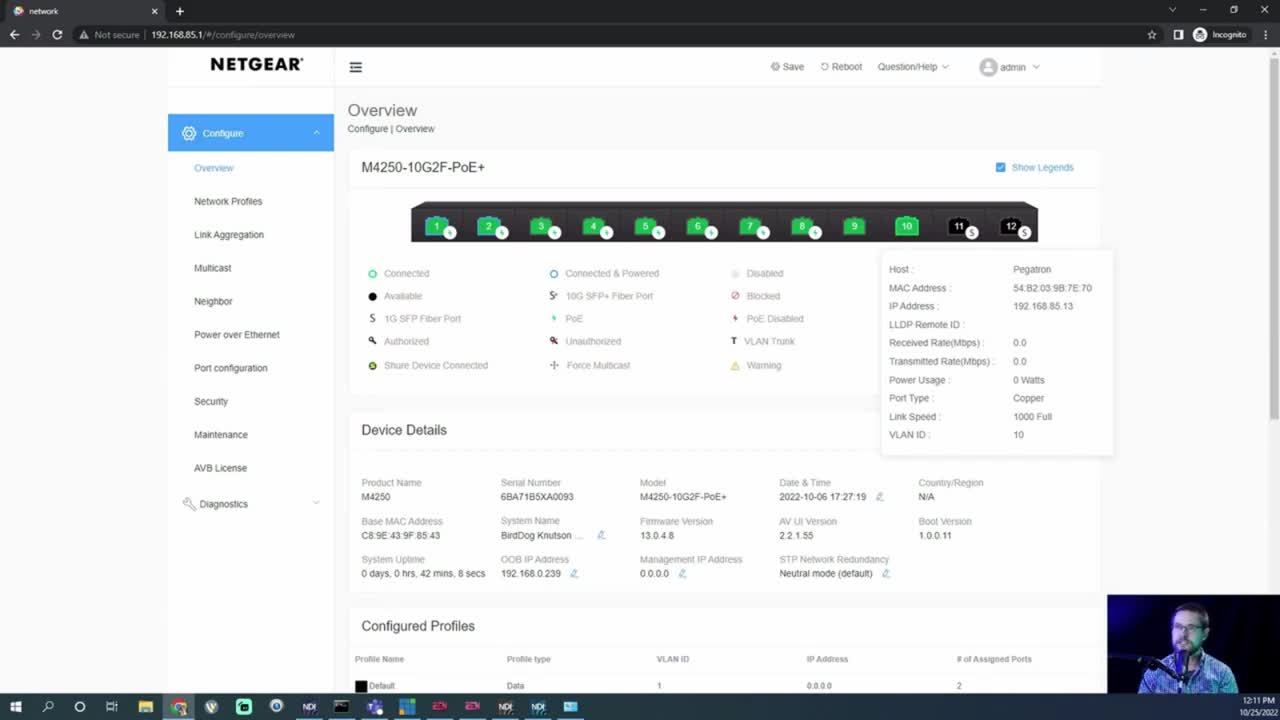Select switch port 10

906,226
